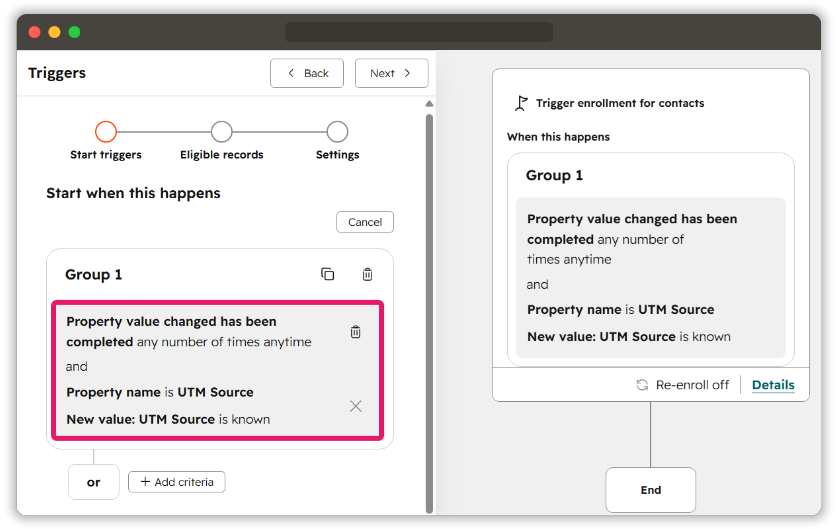
Task: Go back with the Back button
Action: [x=307, y=73]
